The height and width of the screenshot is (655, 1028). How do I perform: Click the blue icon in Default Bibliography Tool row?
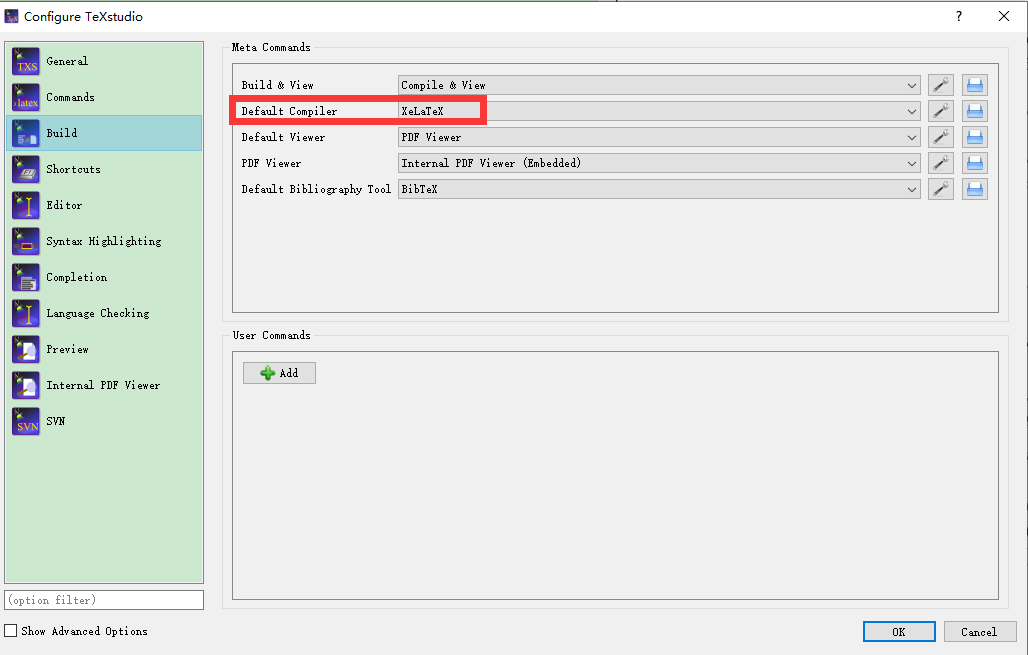click(975, 189)
